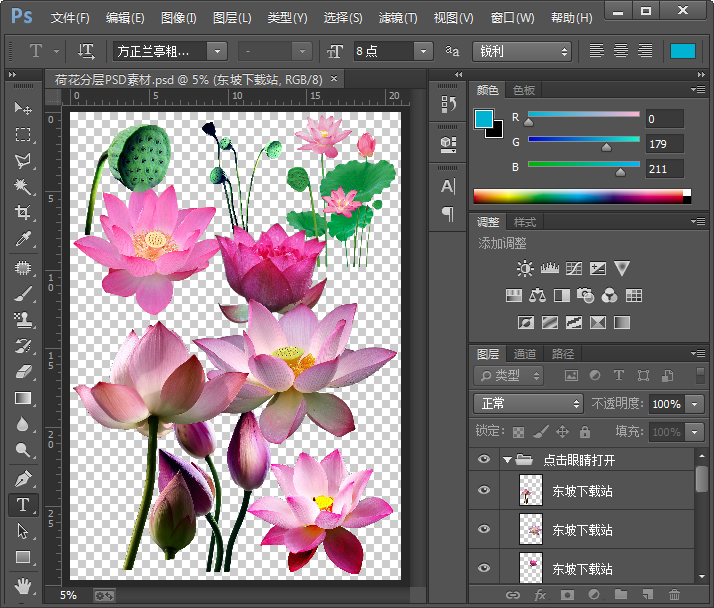Switch to the 样式 panel tab
This screenshot has width=714, height=608.
pos(525,222)
